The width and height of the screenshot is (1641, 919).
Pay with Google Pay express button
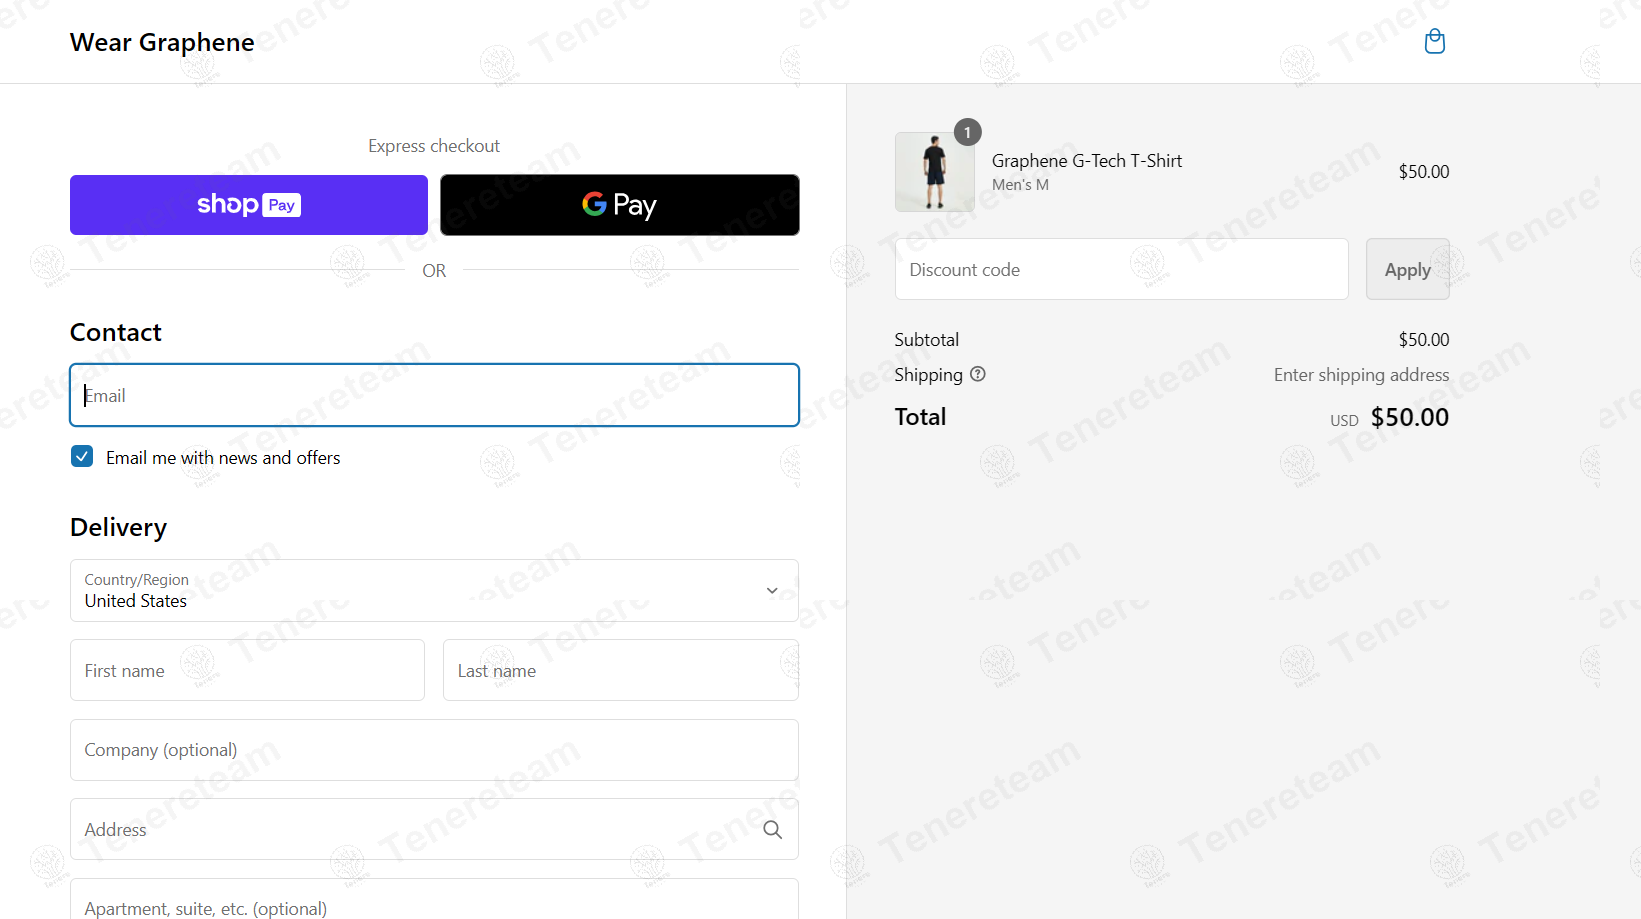(620, 205)
